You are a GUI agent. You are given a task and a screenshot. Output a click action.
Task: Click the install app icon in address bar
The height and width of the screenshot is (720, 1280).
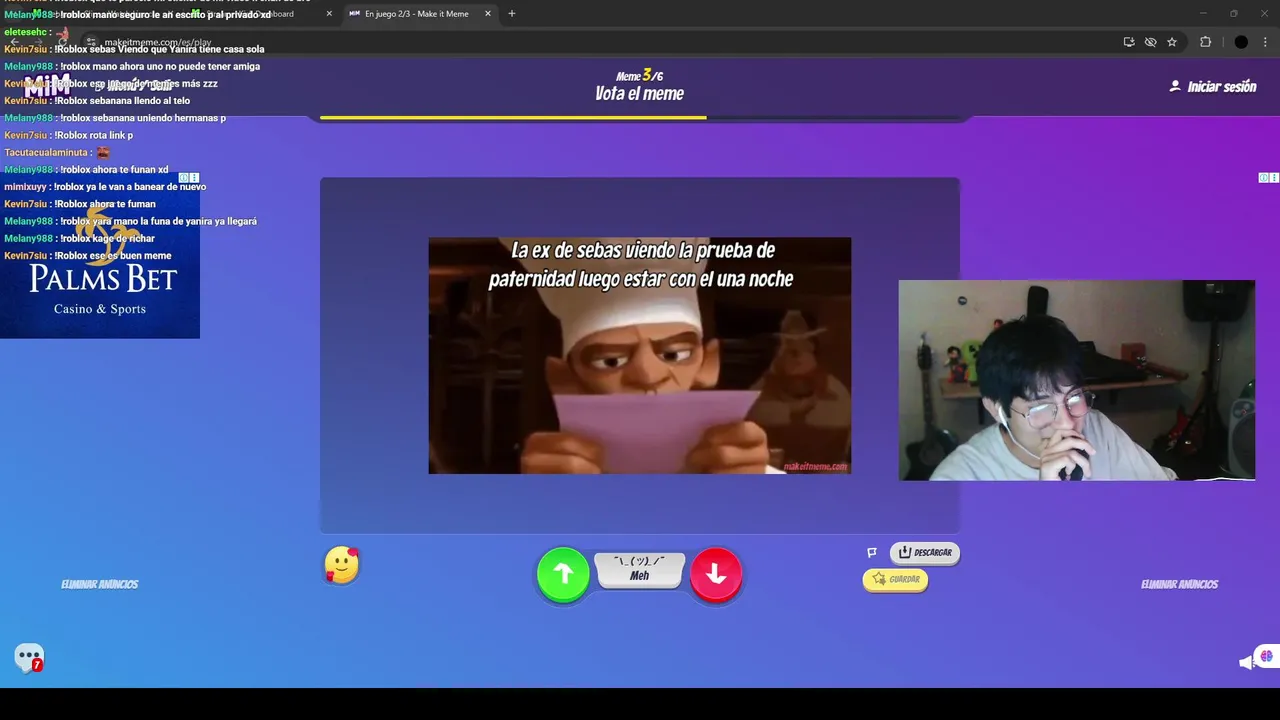(x=1129, y=42)
